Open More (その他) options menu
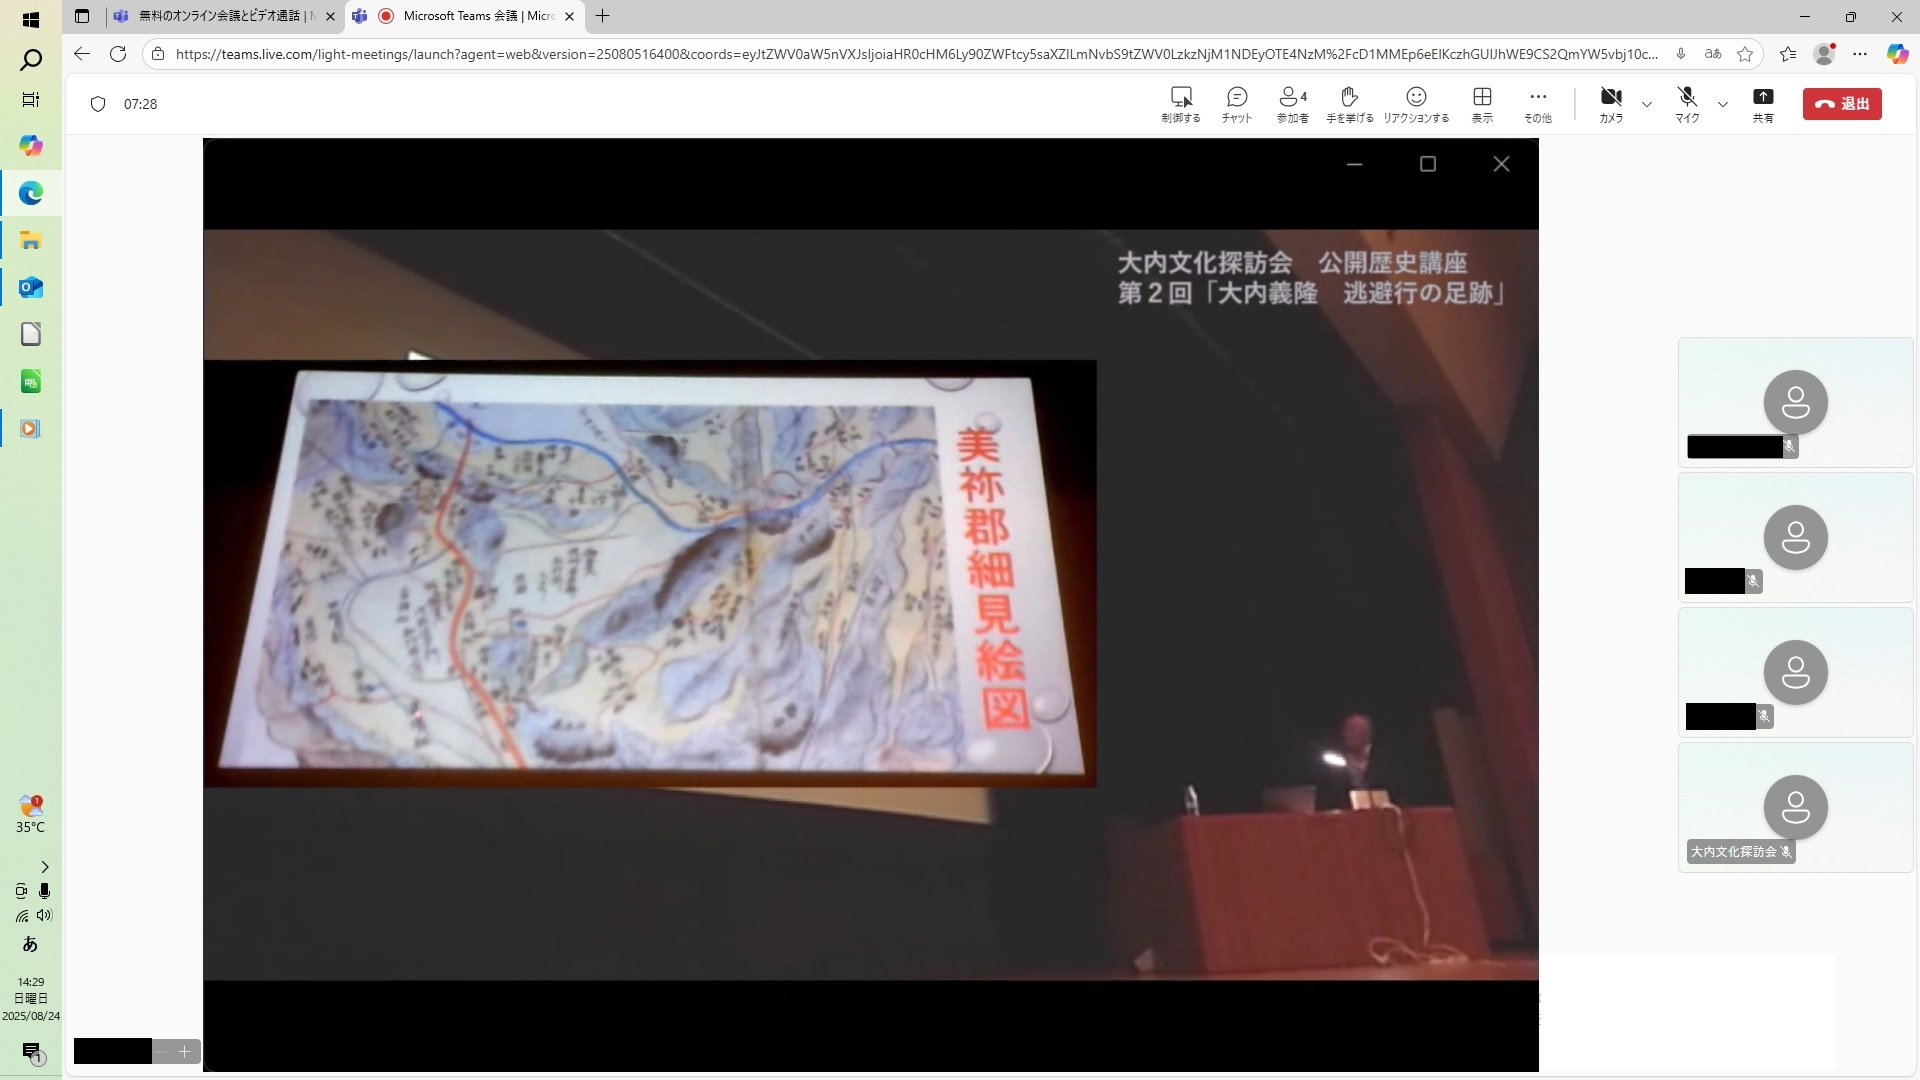Image resolution: width=1920 pixels, height=1080 pixels. [x=1538, y=104]
